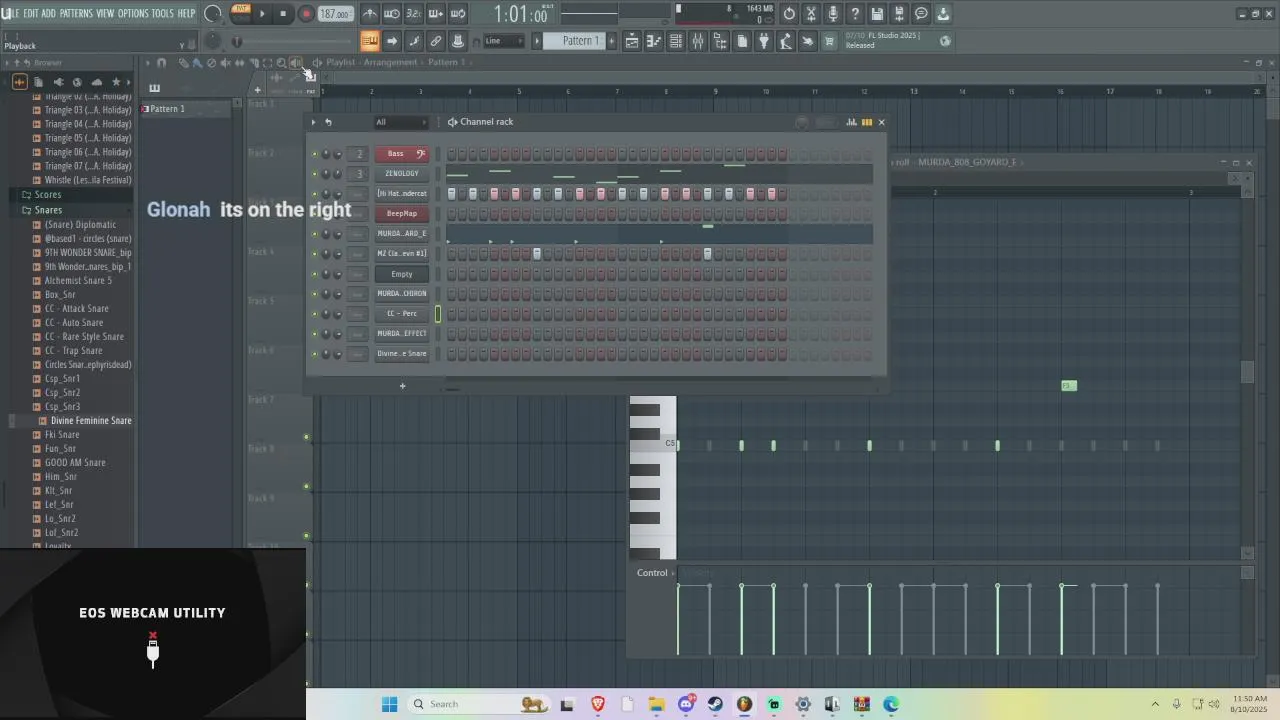Toggle the recording countdown icon

(414, 14)
